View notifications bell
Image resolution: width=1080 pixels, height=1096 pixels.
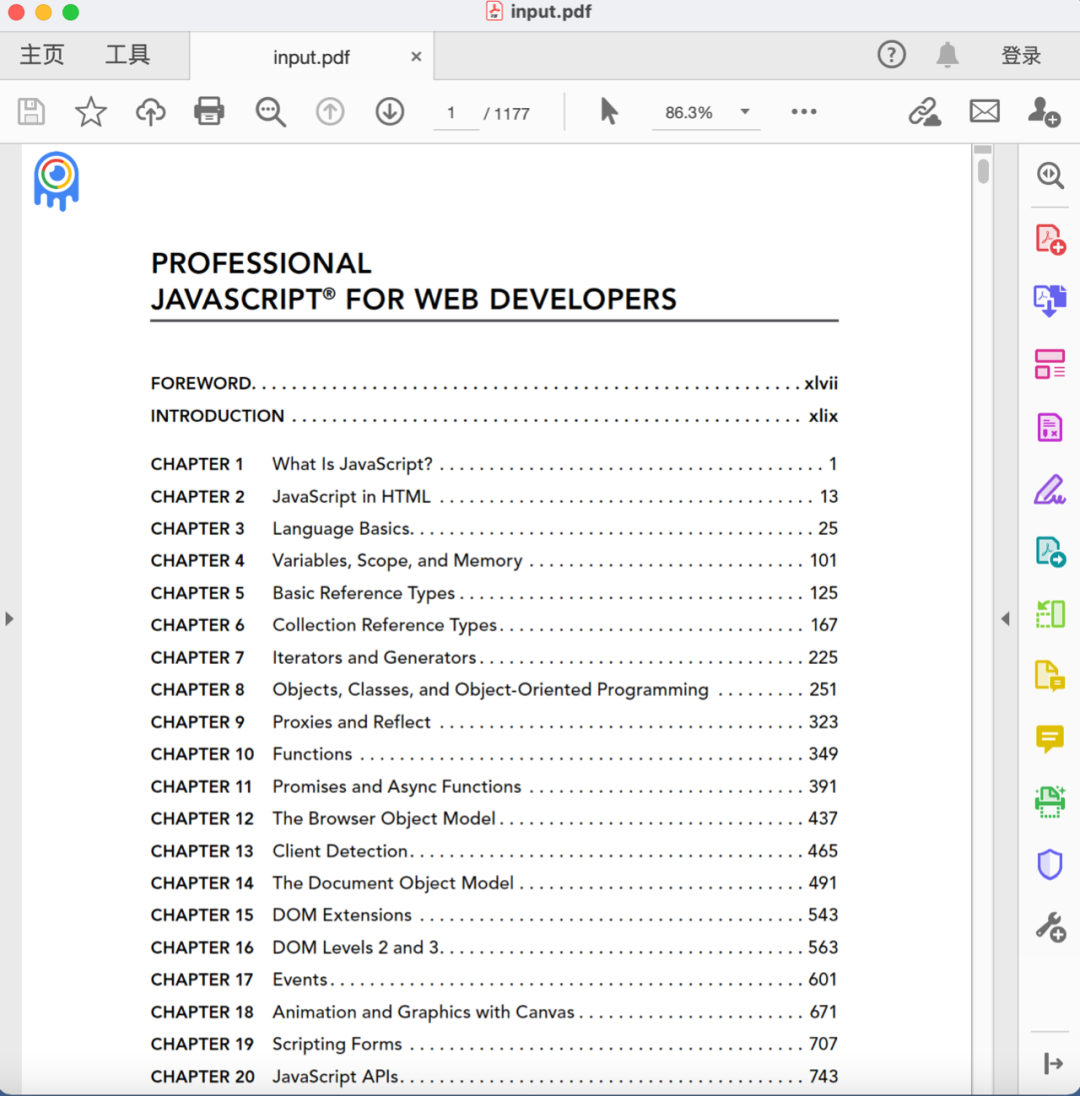tap(948, 55)
